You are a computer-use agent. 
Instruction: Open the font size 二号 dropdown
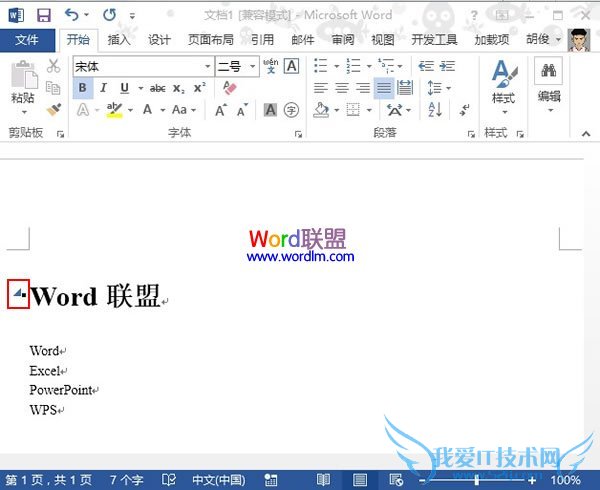253,66
